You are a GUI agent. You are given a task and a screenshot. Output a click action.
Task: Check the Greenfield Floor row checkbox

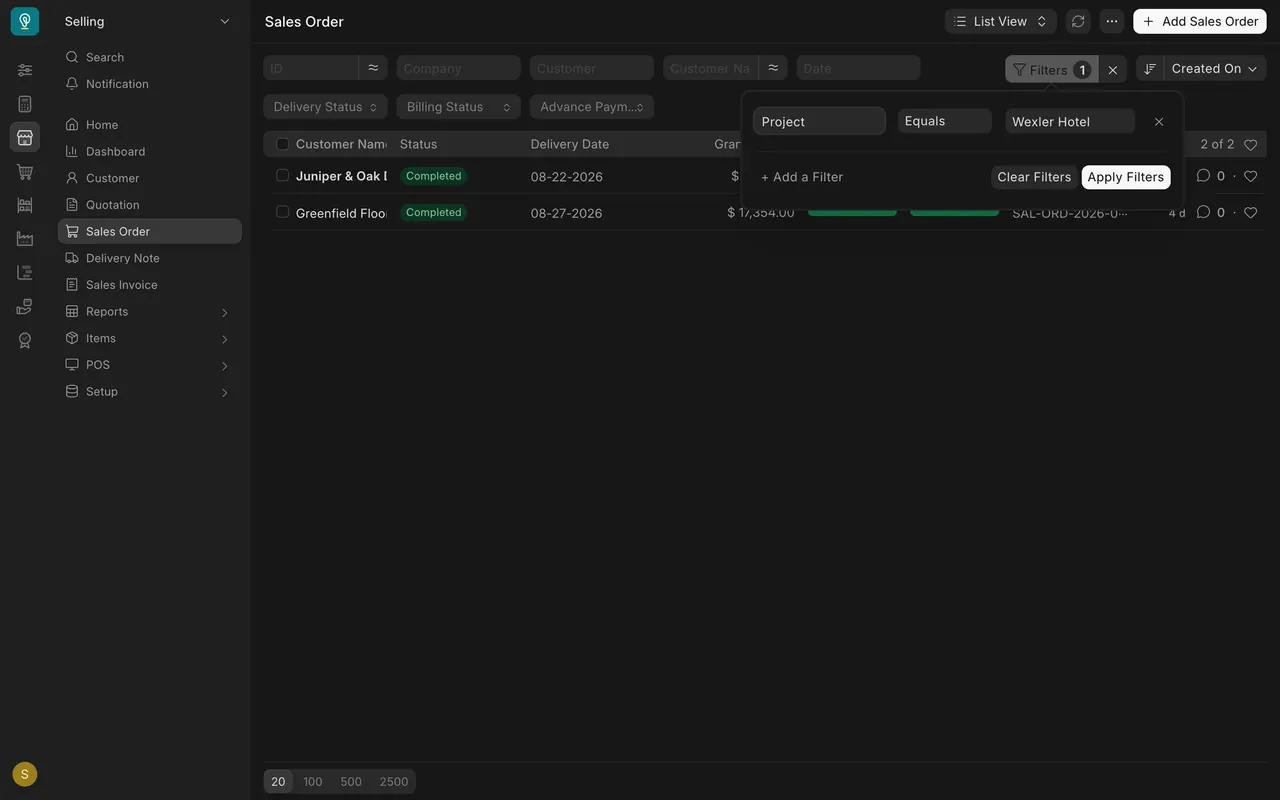tap(283, 212)
